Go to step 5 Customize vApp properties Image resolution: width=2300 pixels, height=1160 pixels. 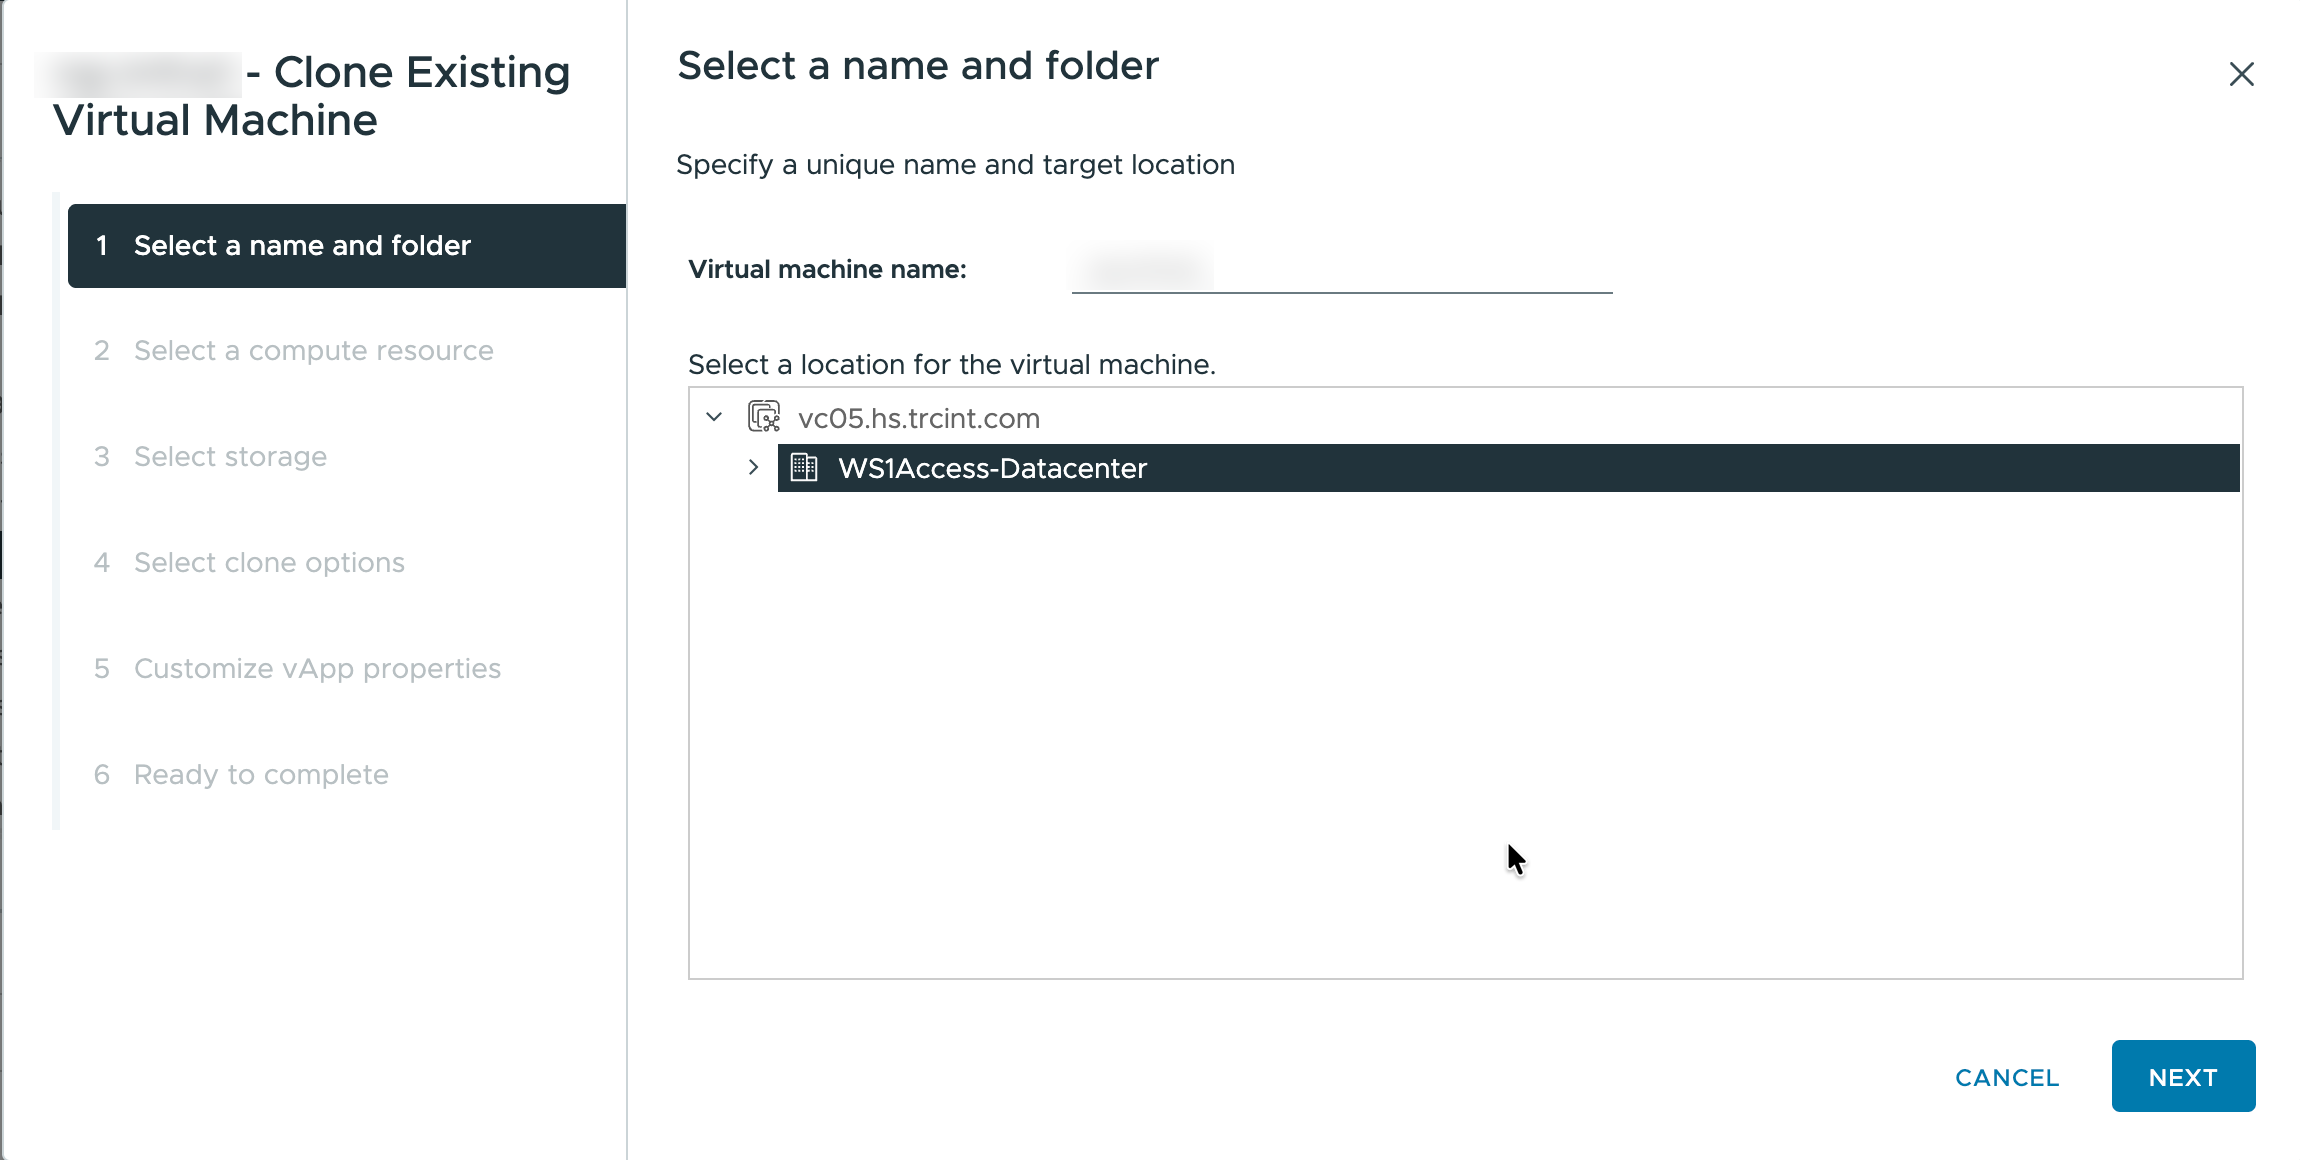[298, 669]
